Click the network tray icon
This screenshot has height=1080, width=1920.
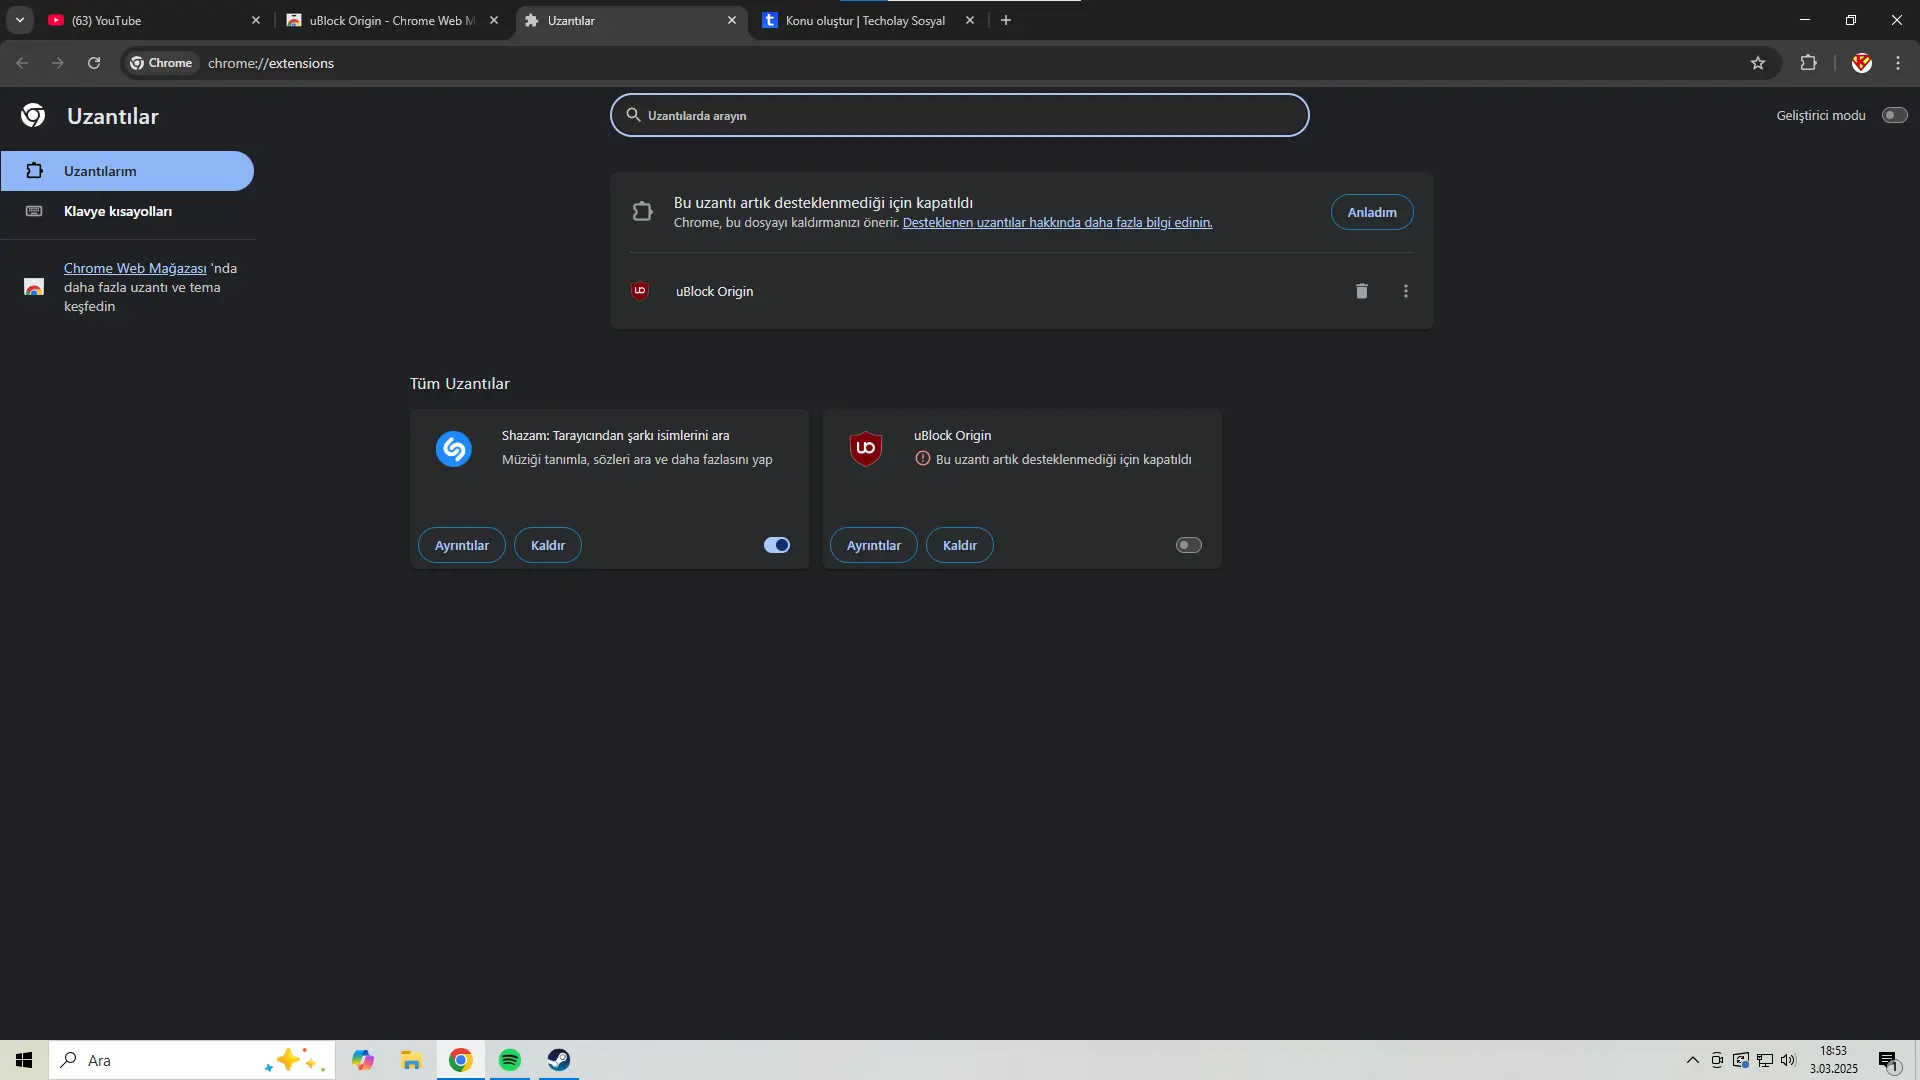coord(1765,1060)
